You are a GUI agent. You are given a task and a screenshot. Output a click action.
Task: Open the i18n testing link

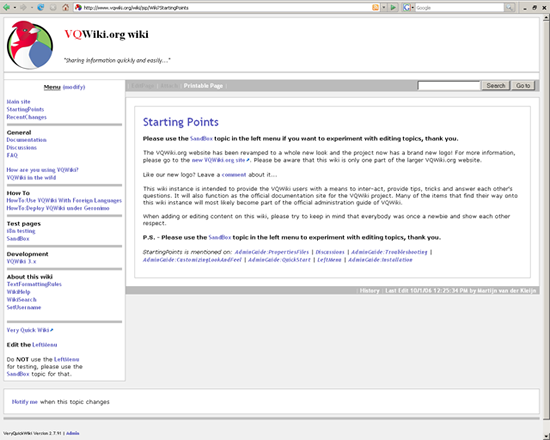pyautogui.click(x=21, y=231)
